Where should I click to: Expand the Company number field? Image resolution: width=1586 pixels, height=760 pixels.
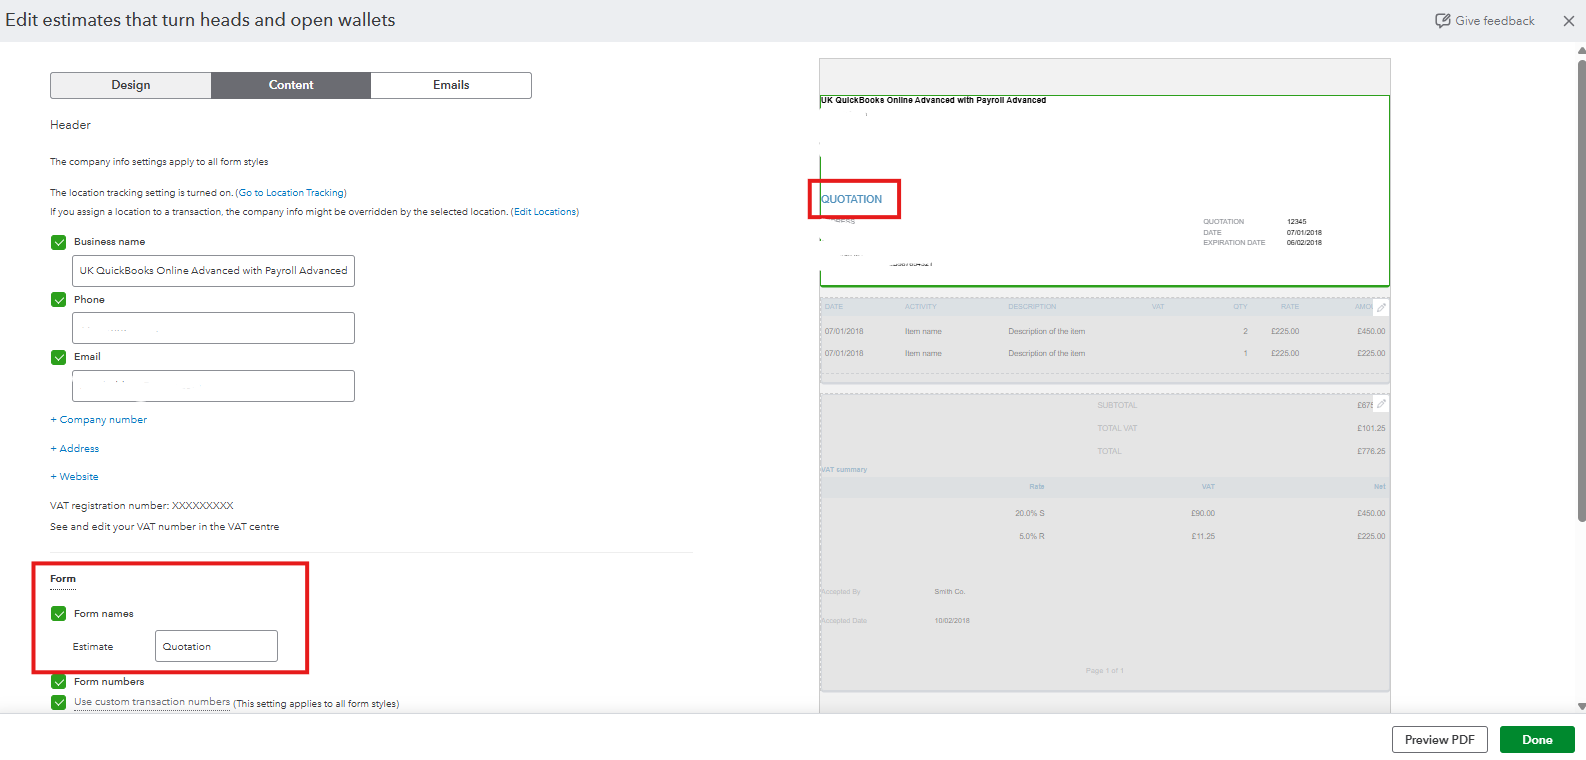(99, 420)
